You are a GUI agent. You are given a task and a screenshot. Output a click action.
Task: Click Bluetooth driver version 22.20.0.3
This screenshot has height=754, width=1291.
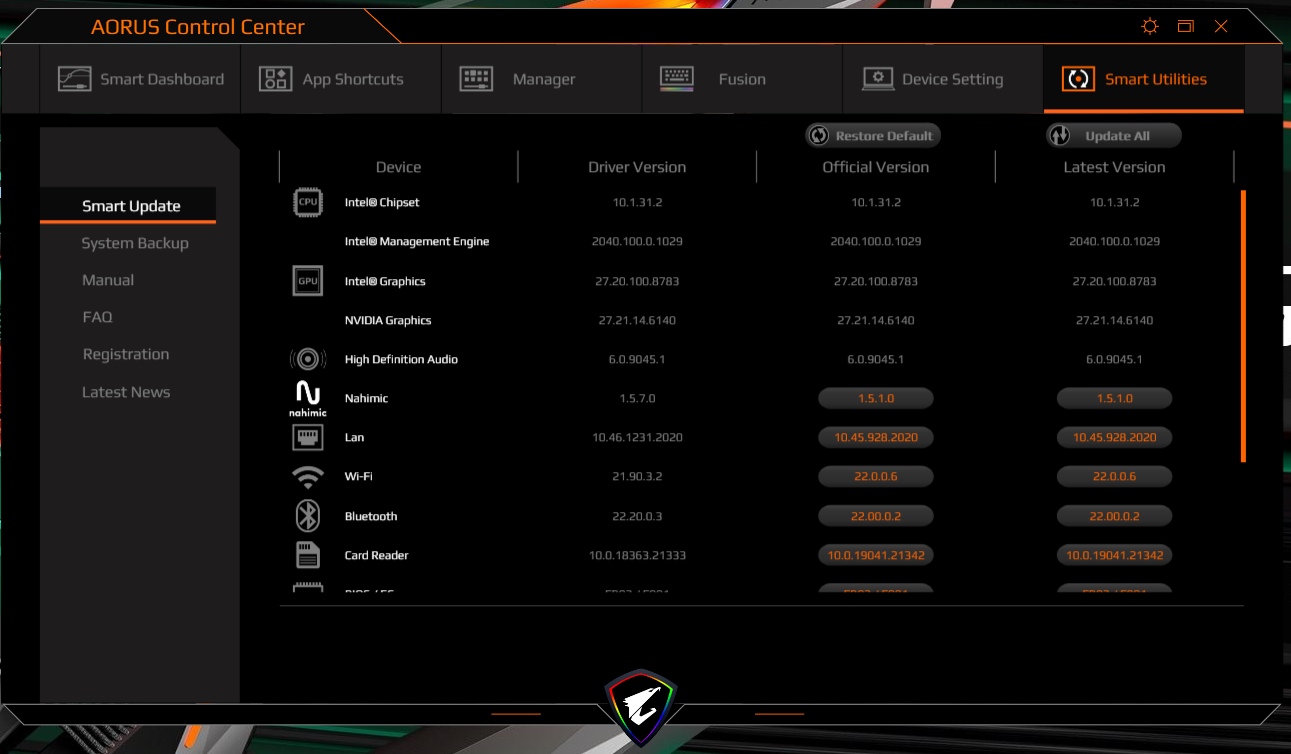(x=637, y=516)
